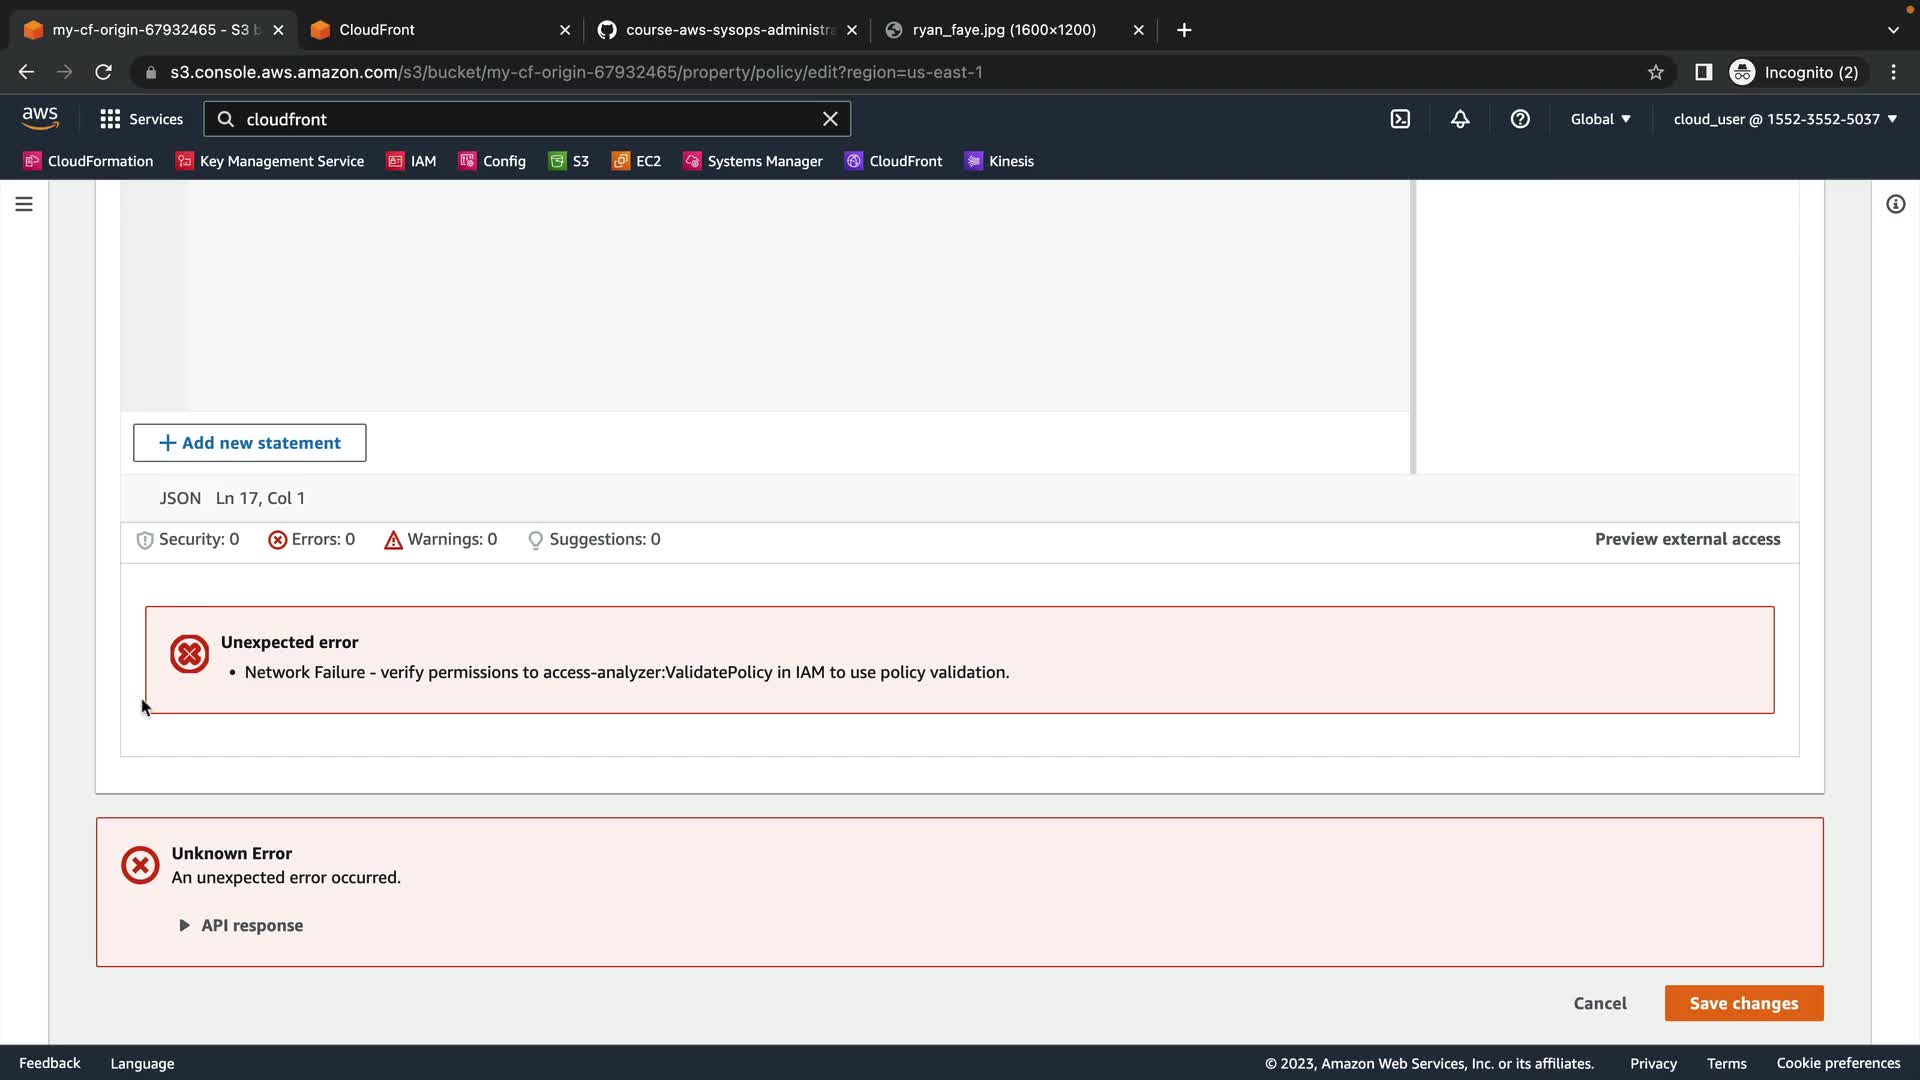Open the notifications bell
The image size is (1920, 1080).
pos(1460,119)
